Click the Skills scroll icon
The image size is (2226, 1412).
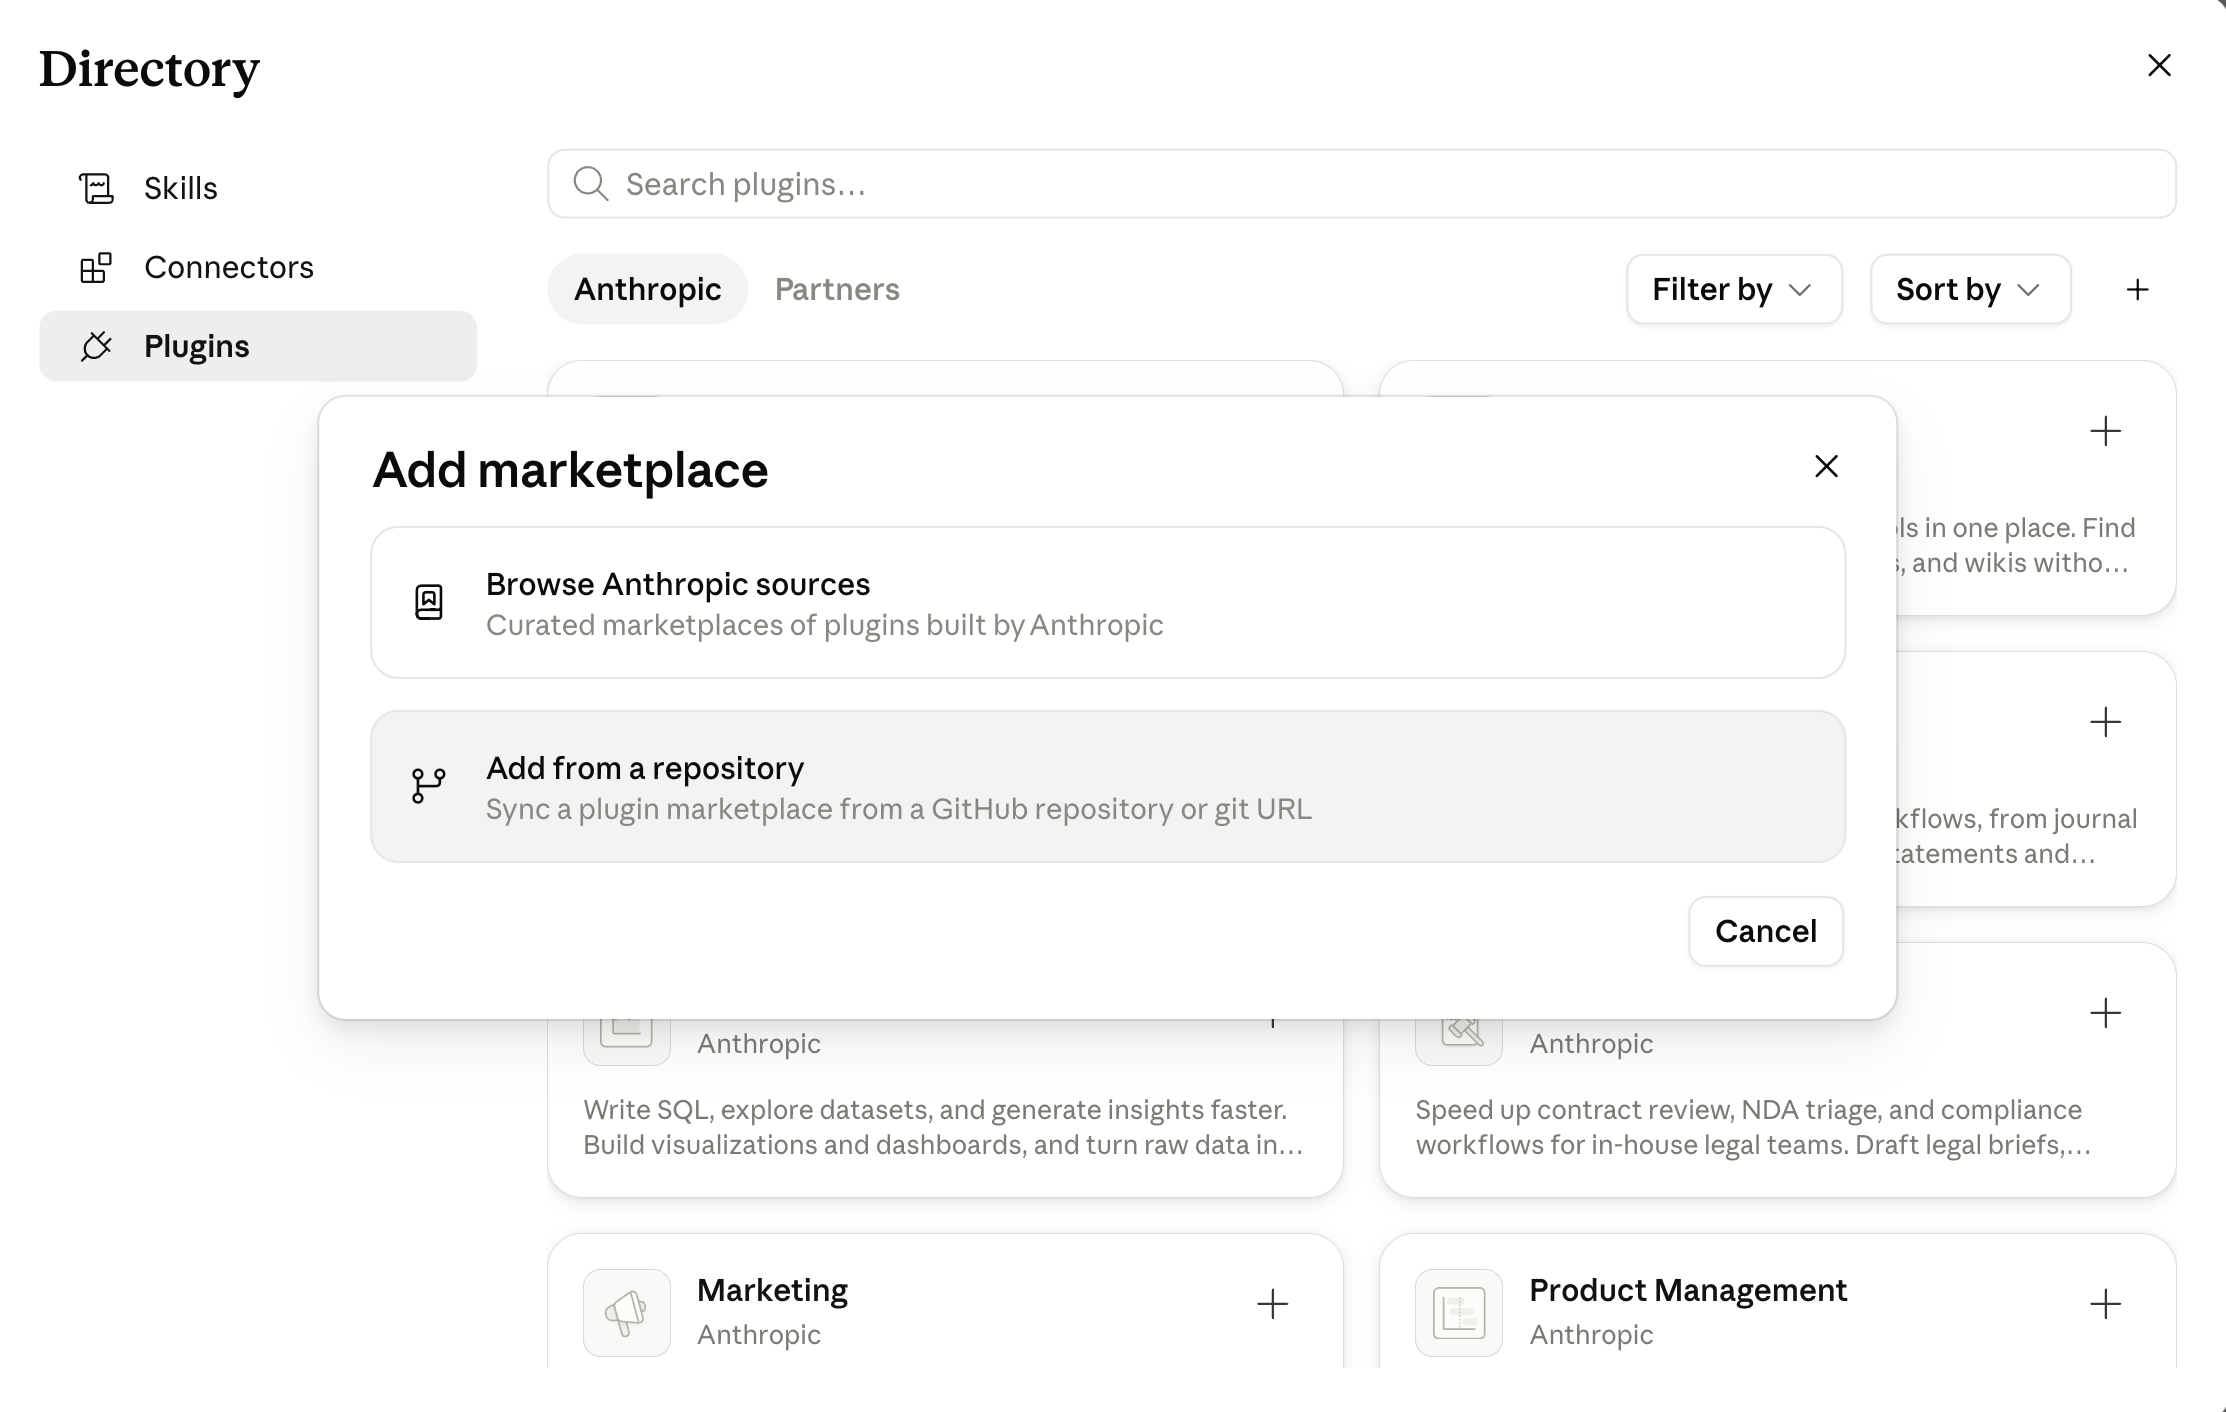click(96, 188)
